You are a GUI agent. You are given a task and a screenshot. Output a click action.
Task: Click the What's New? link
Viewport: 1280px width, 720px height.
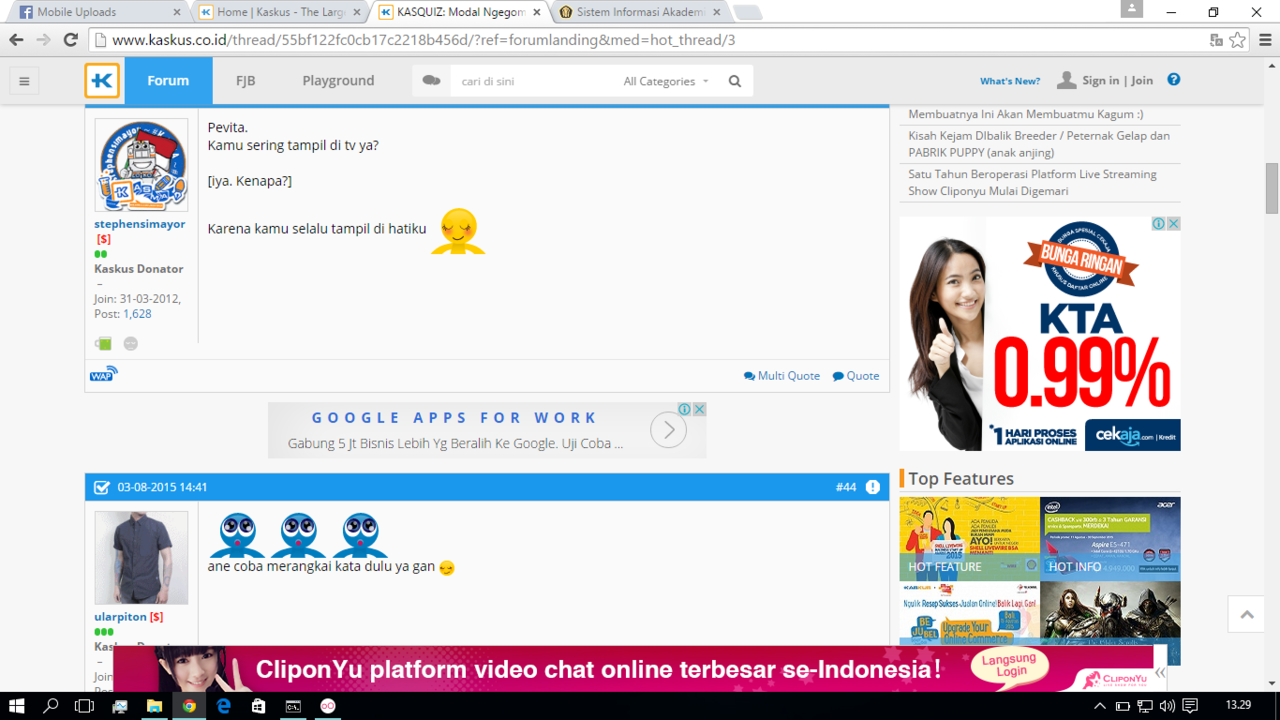pos(1010,81)
